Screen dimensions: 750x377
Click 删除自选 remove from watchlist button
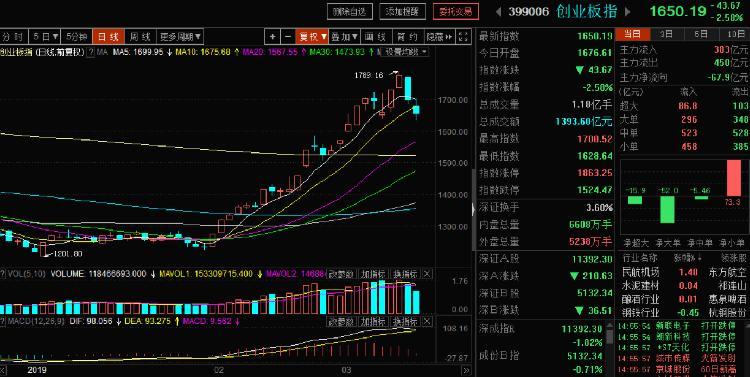[x=350, y=11]
